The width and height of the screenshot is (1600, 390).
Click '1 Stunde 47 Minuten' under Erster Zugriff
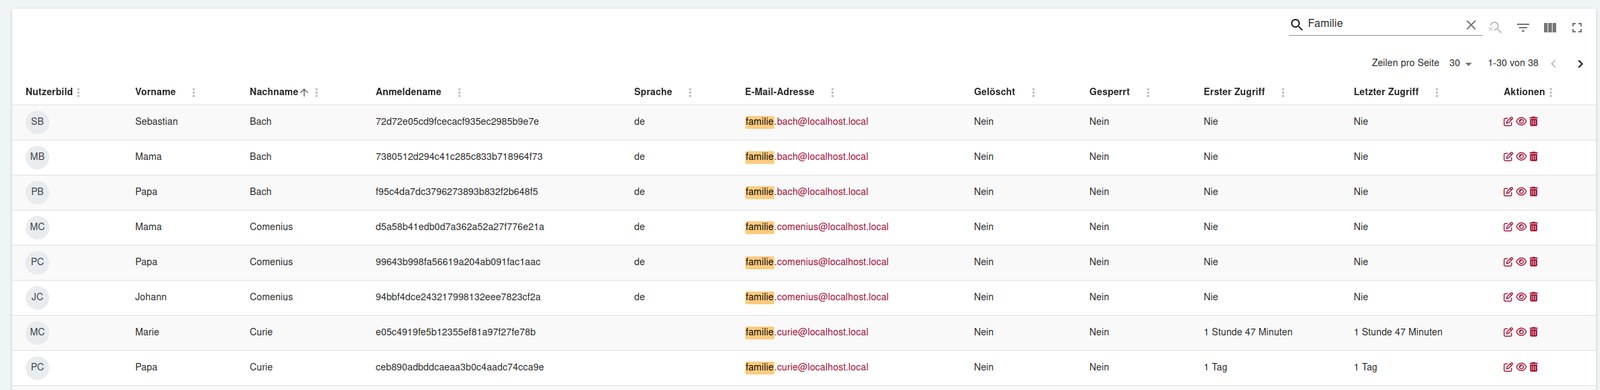point(1248,332)
